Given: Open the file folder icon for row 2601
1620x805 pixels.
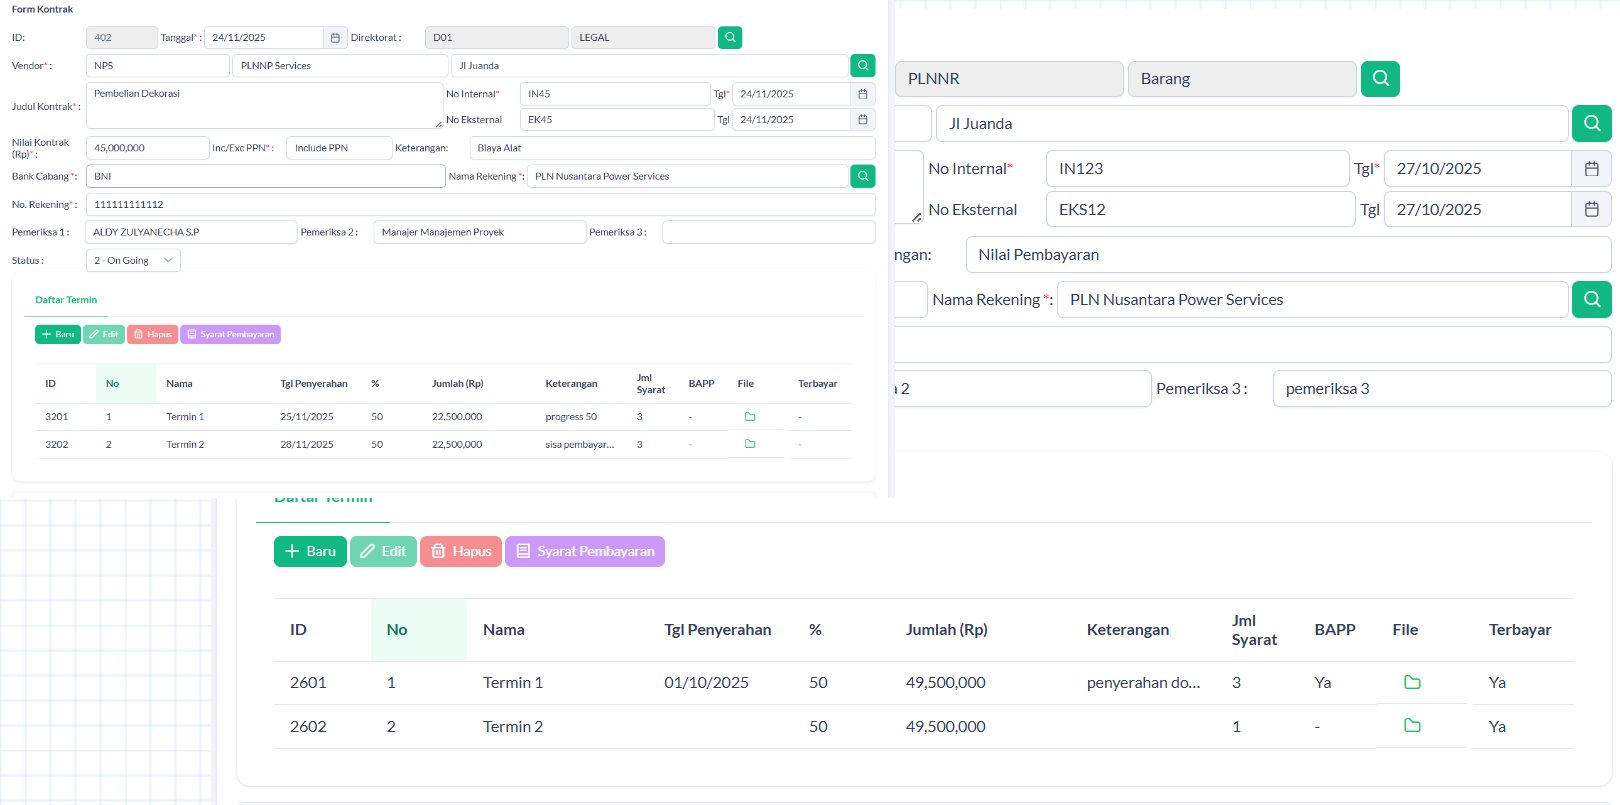Looking at the screenshot, I should tap(1412, 683).
